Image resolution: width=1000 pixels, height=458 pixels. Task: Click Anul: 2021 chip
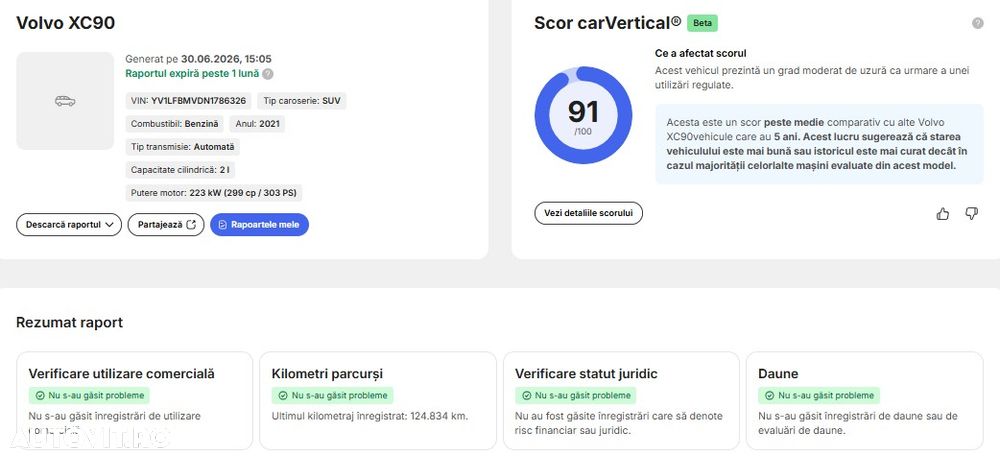pyautogui.click(x=257, y=124)
